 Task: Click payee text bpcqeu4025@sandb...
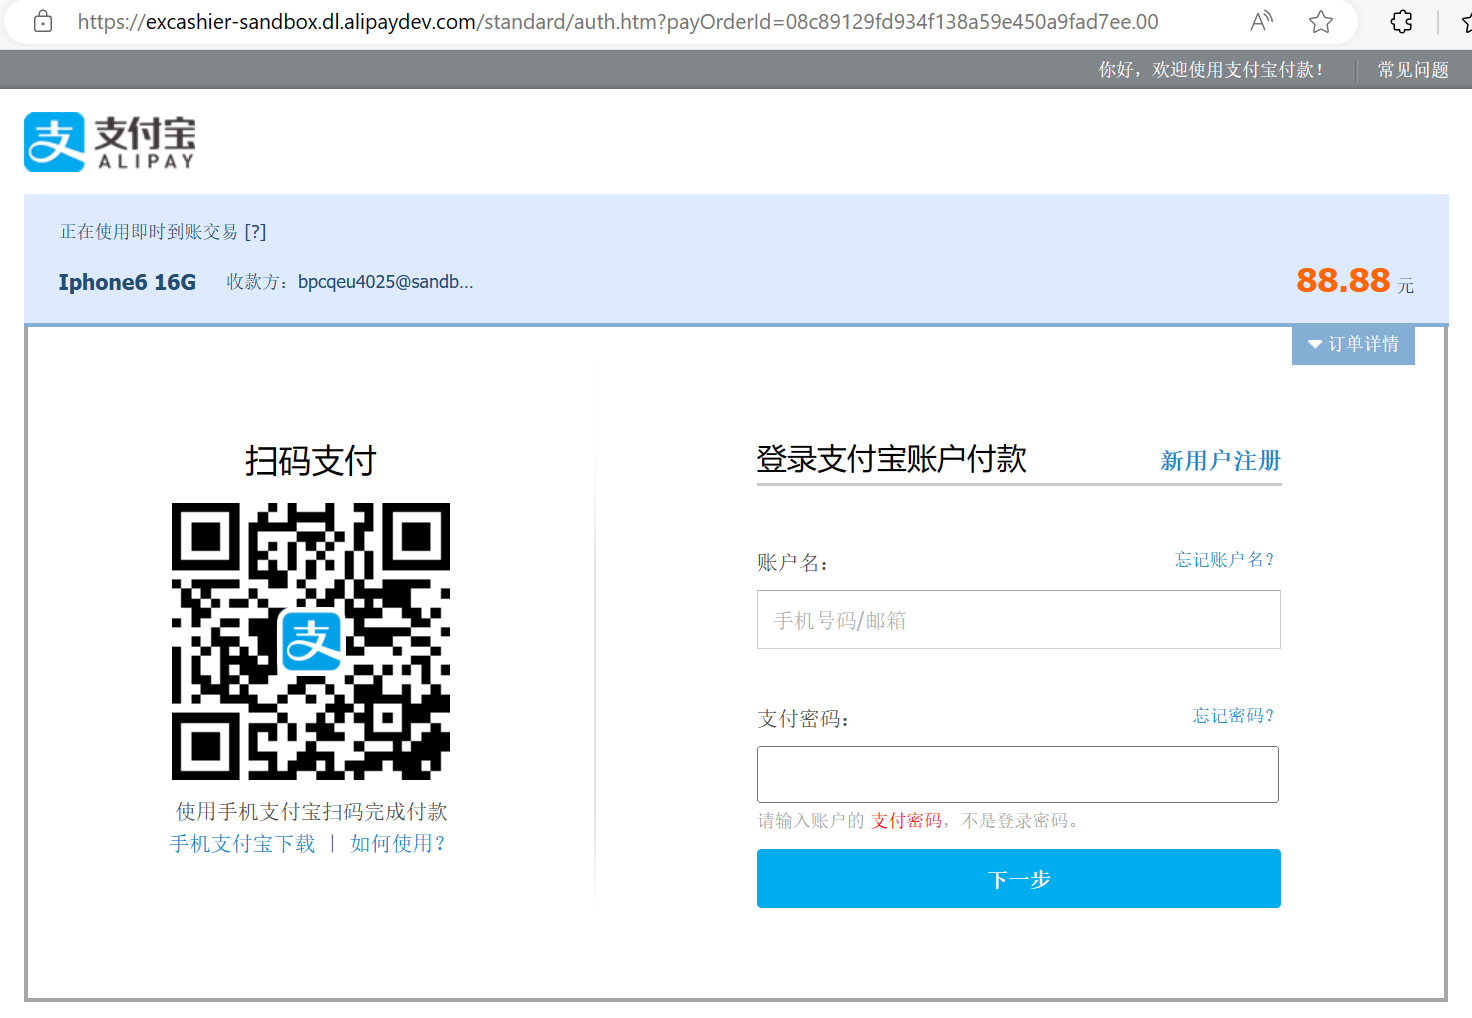click(x=386, y=282)
